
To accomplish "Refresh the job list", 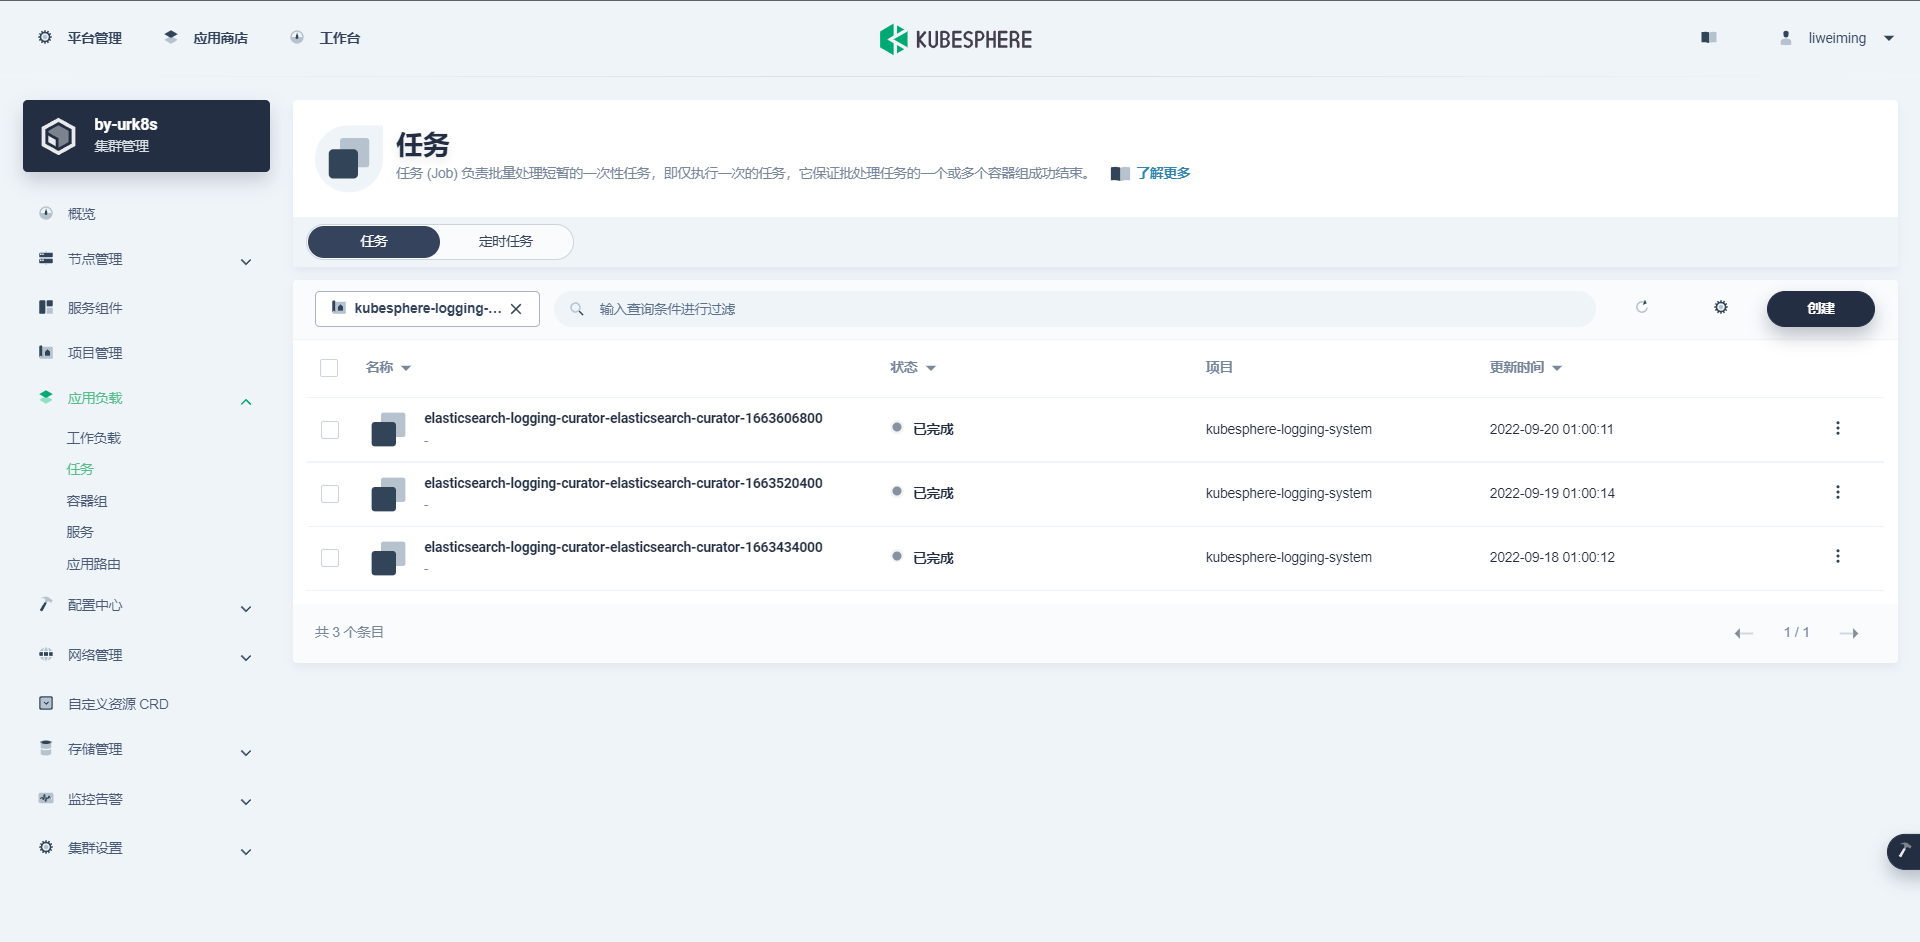I will (x=1642, y=307).
